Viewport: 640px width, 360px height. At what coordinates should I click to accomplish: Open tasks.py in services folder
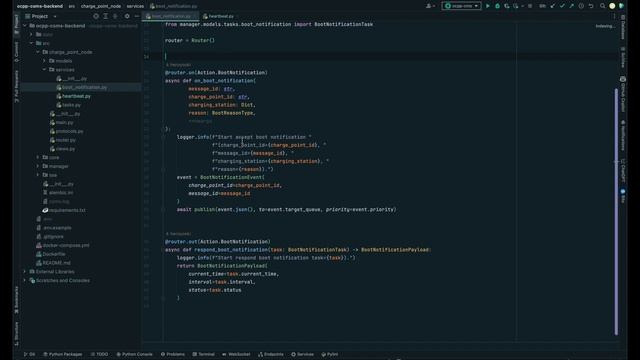[69, 105]
